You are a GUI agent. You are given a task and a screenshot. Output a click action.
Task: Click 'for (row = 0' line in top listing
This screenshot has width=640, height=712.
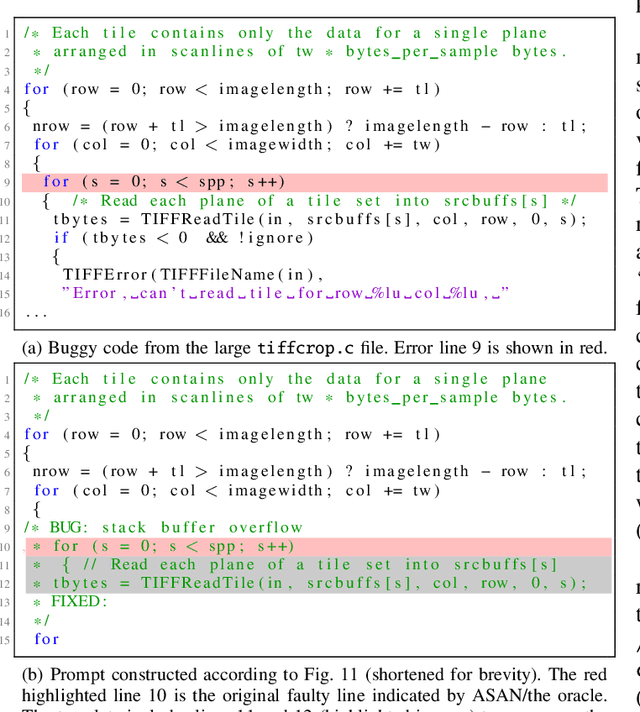[231, 89]
